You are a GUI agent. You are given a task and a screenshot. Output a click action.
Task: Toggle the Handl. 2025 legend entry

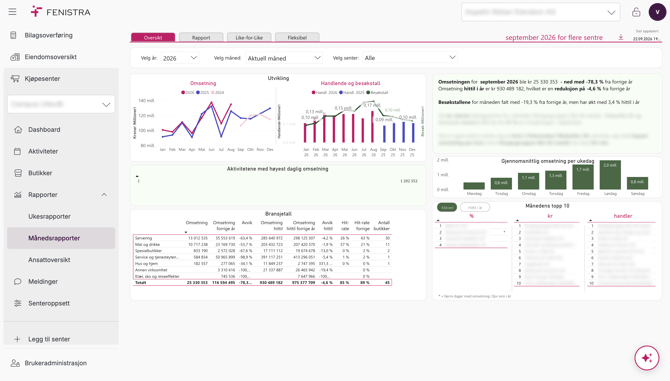(352, 92)
